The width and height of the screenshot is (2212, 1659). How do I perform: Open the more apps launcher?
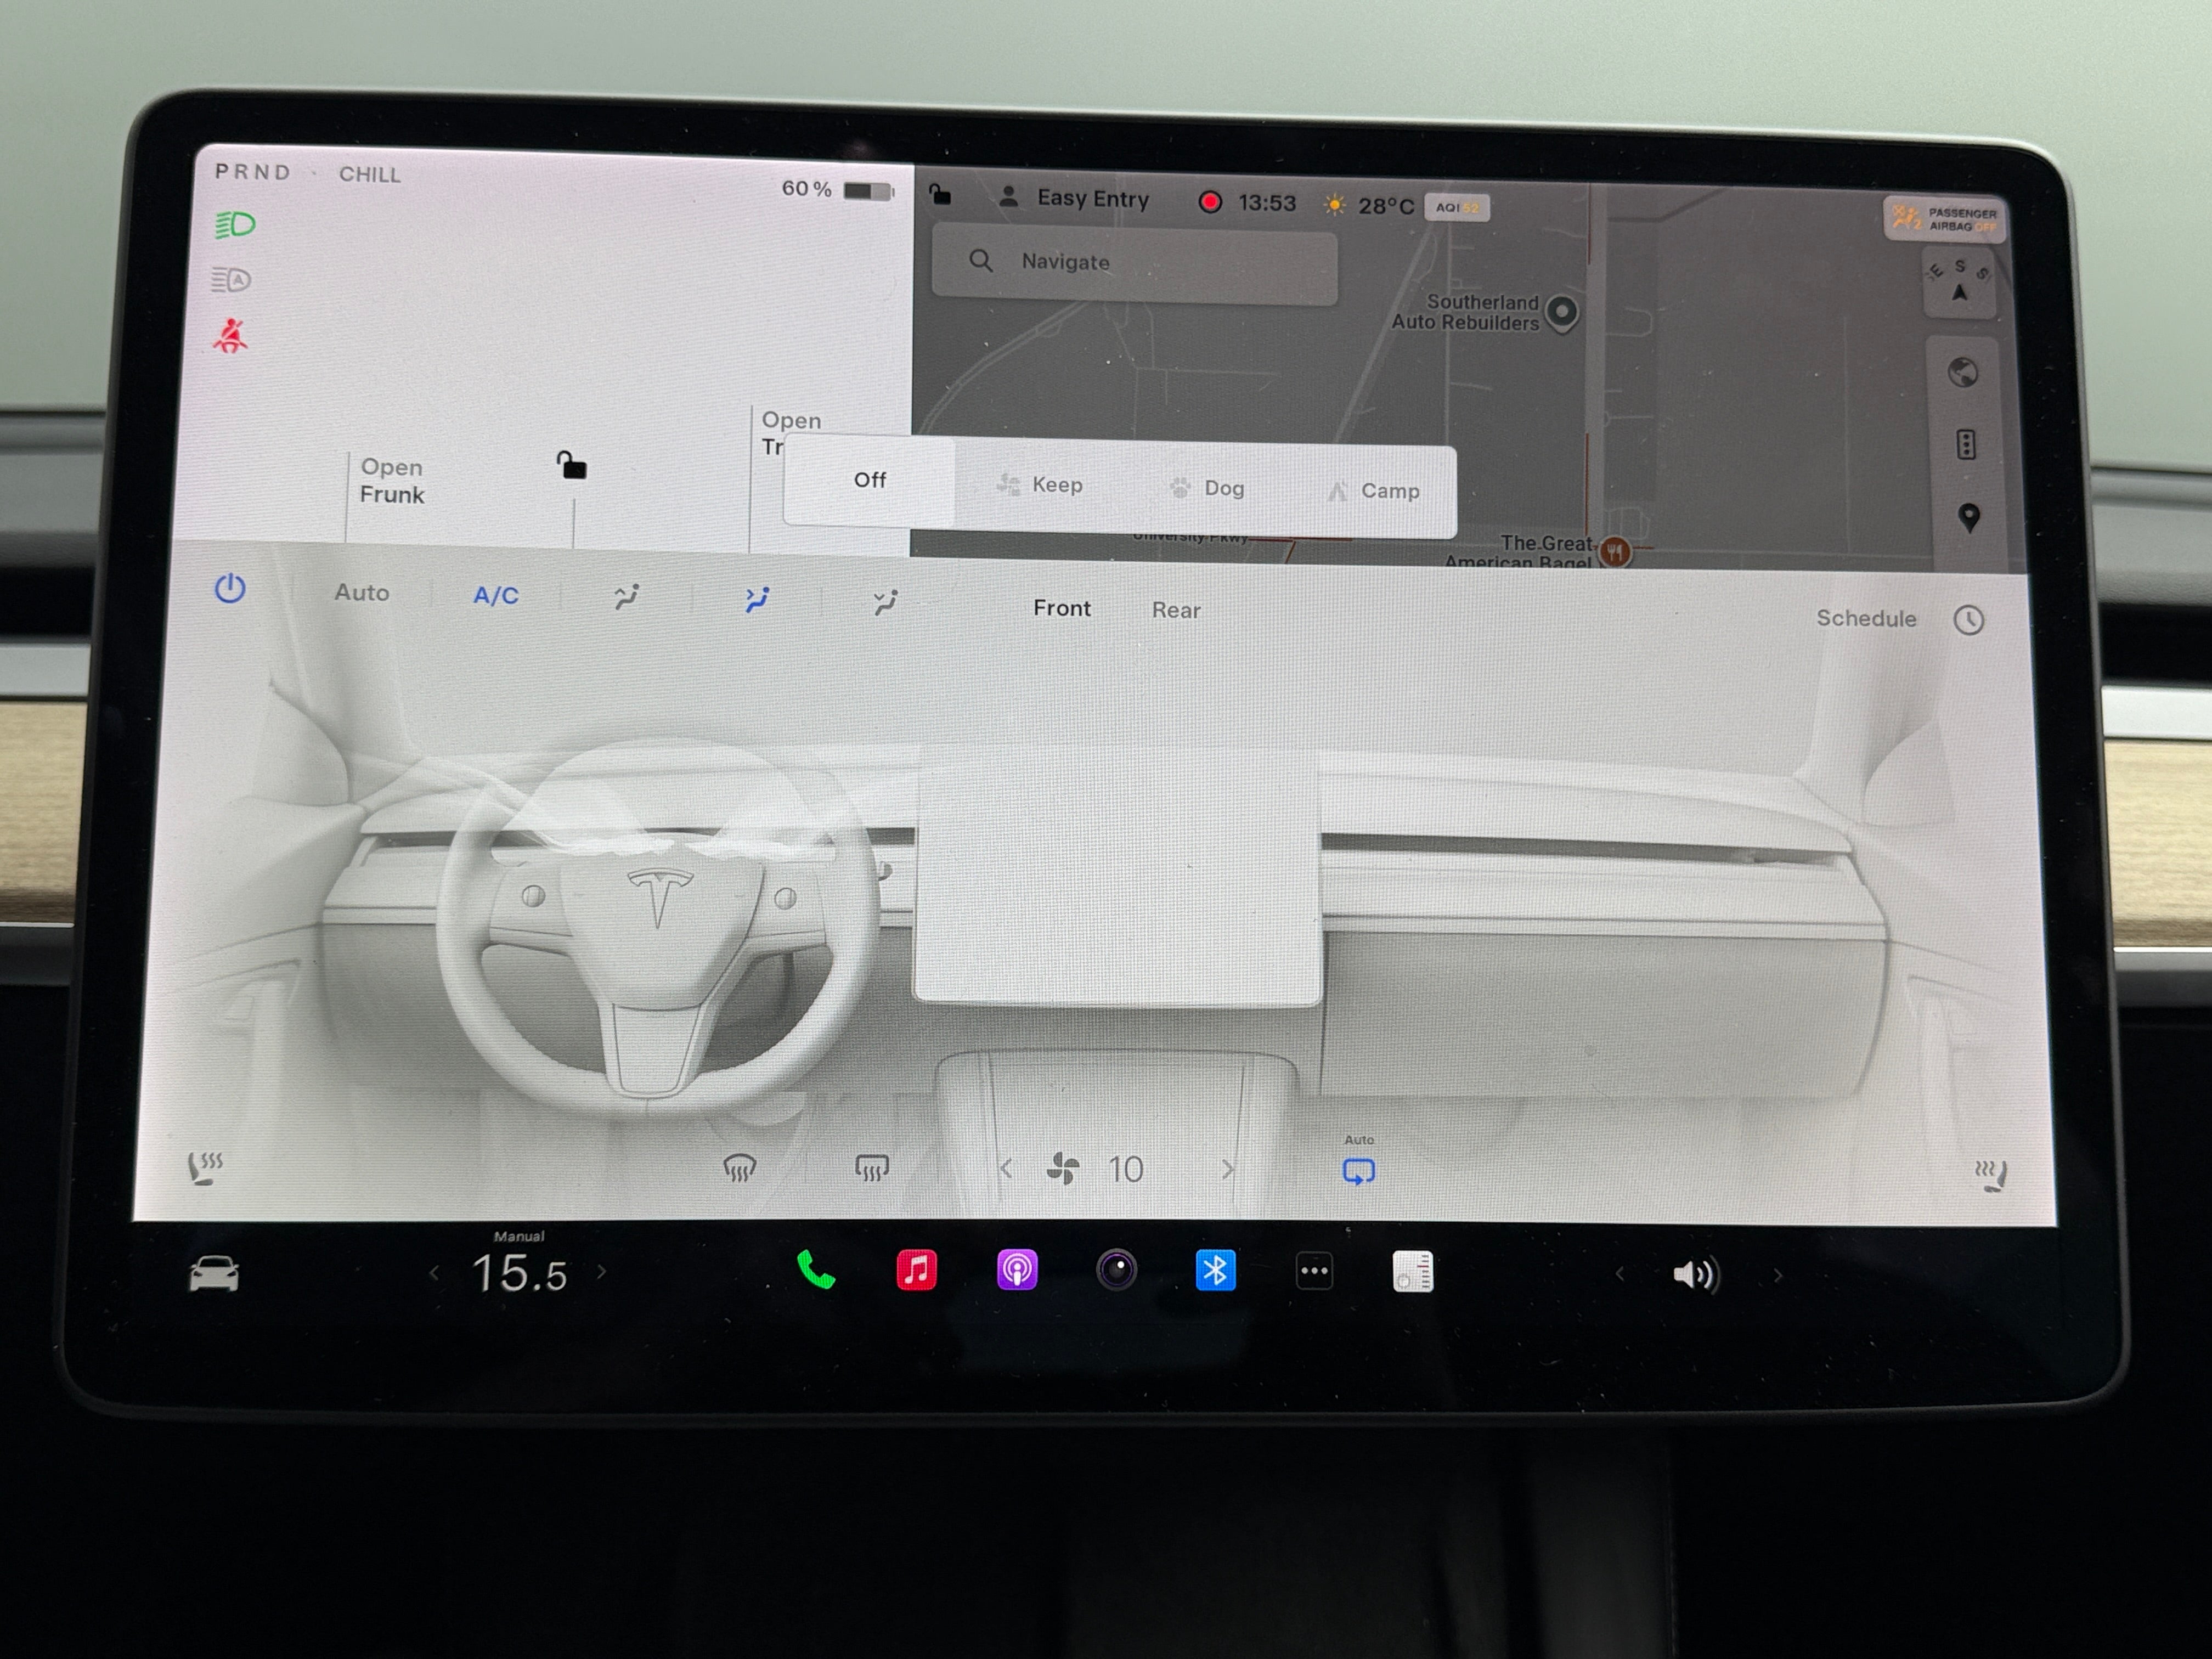pyautogui.click(x=1314, y=1272)
